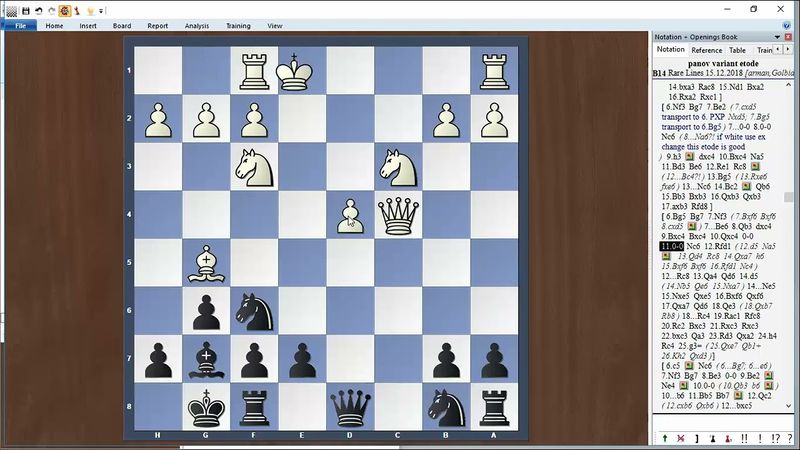Click the red delete variation icon
Viewport: 800px width, 450px height.
click(x=681, y=438)
